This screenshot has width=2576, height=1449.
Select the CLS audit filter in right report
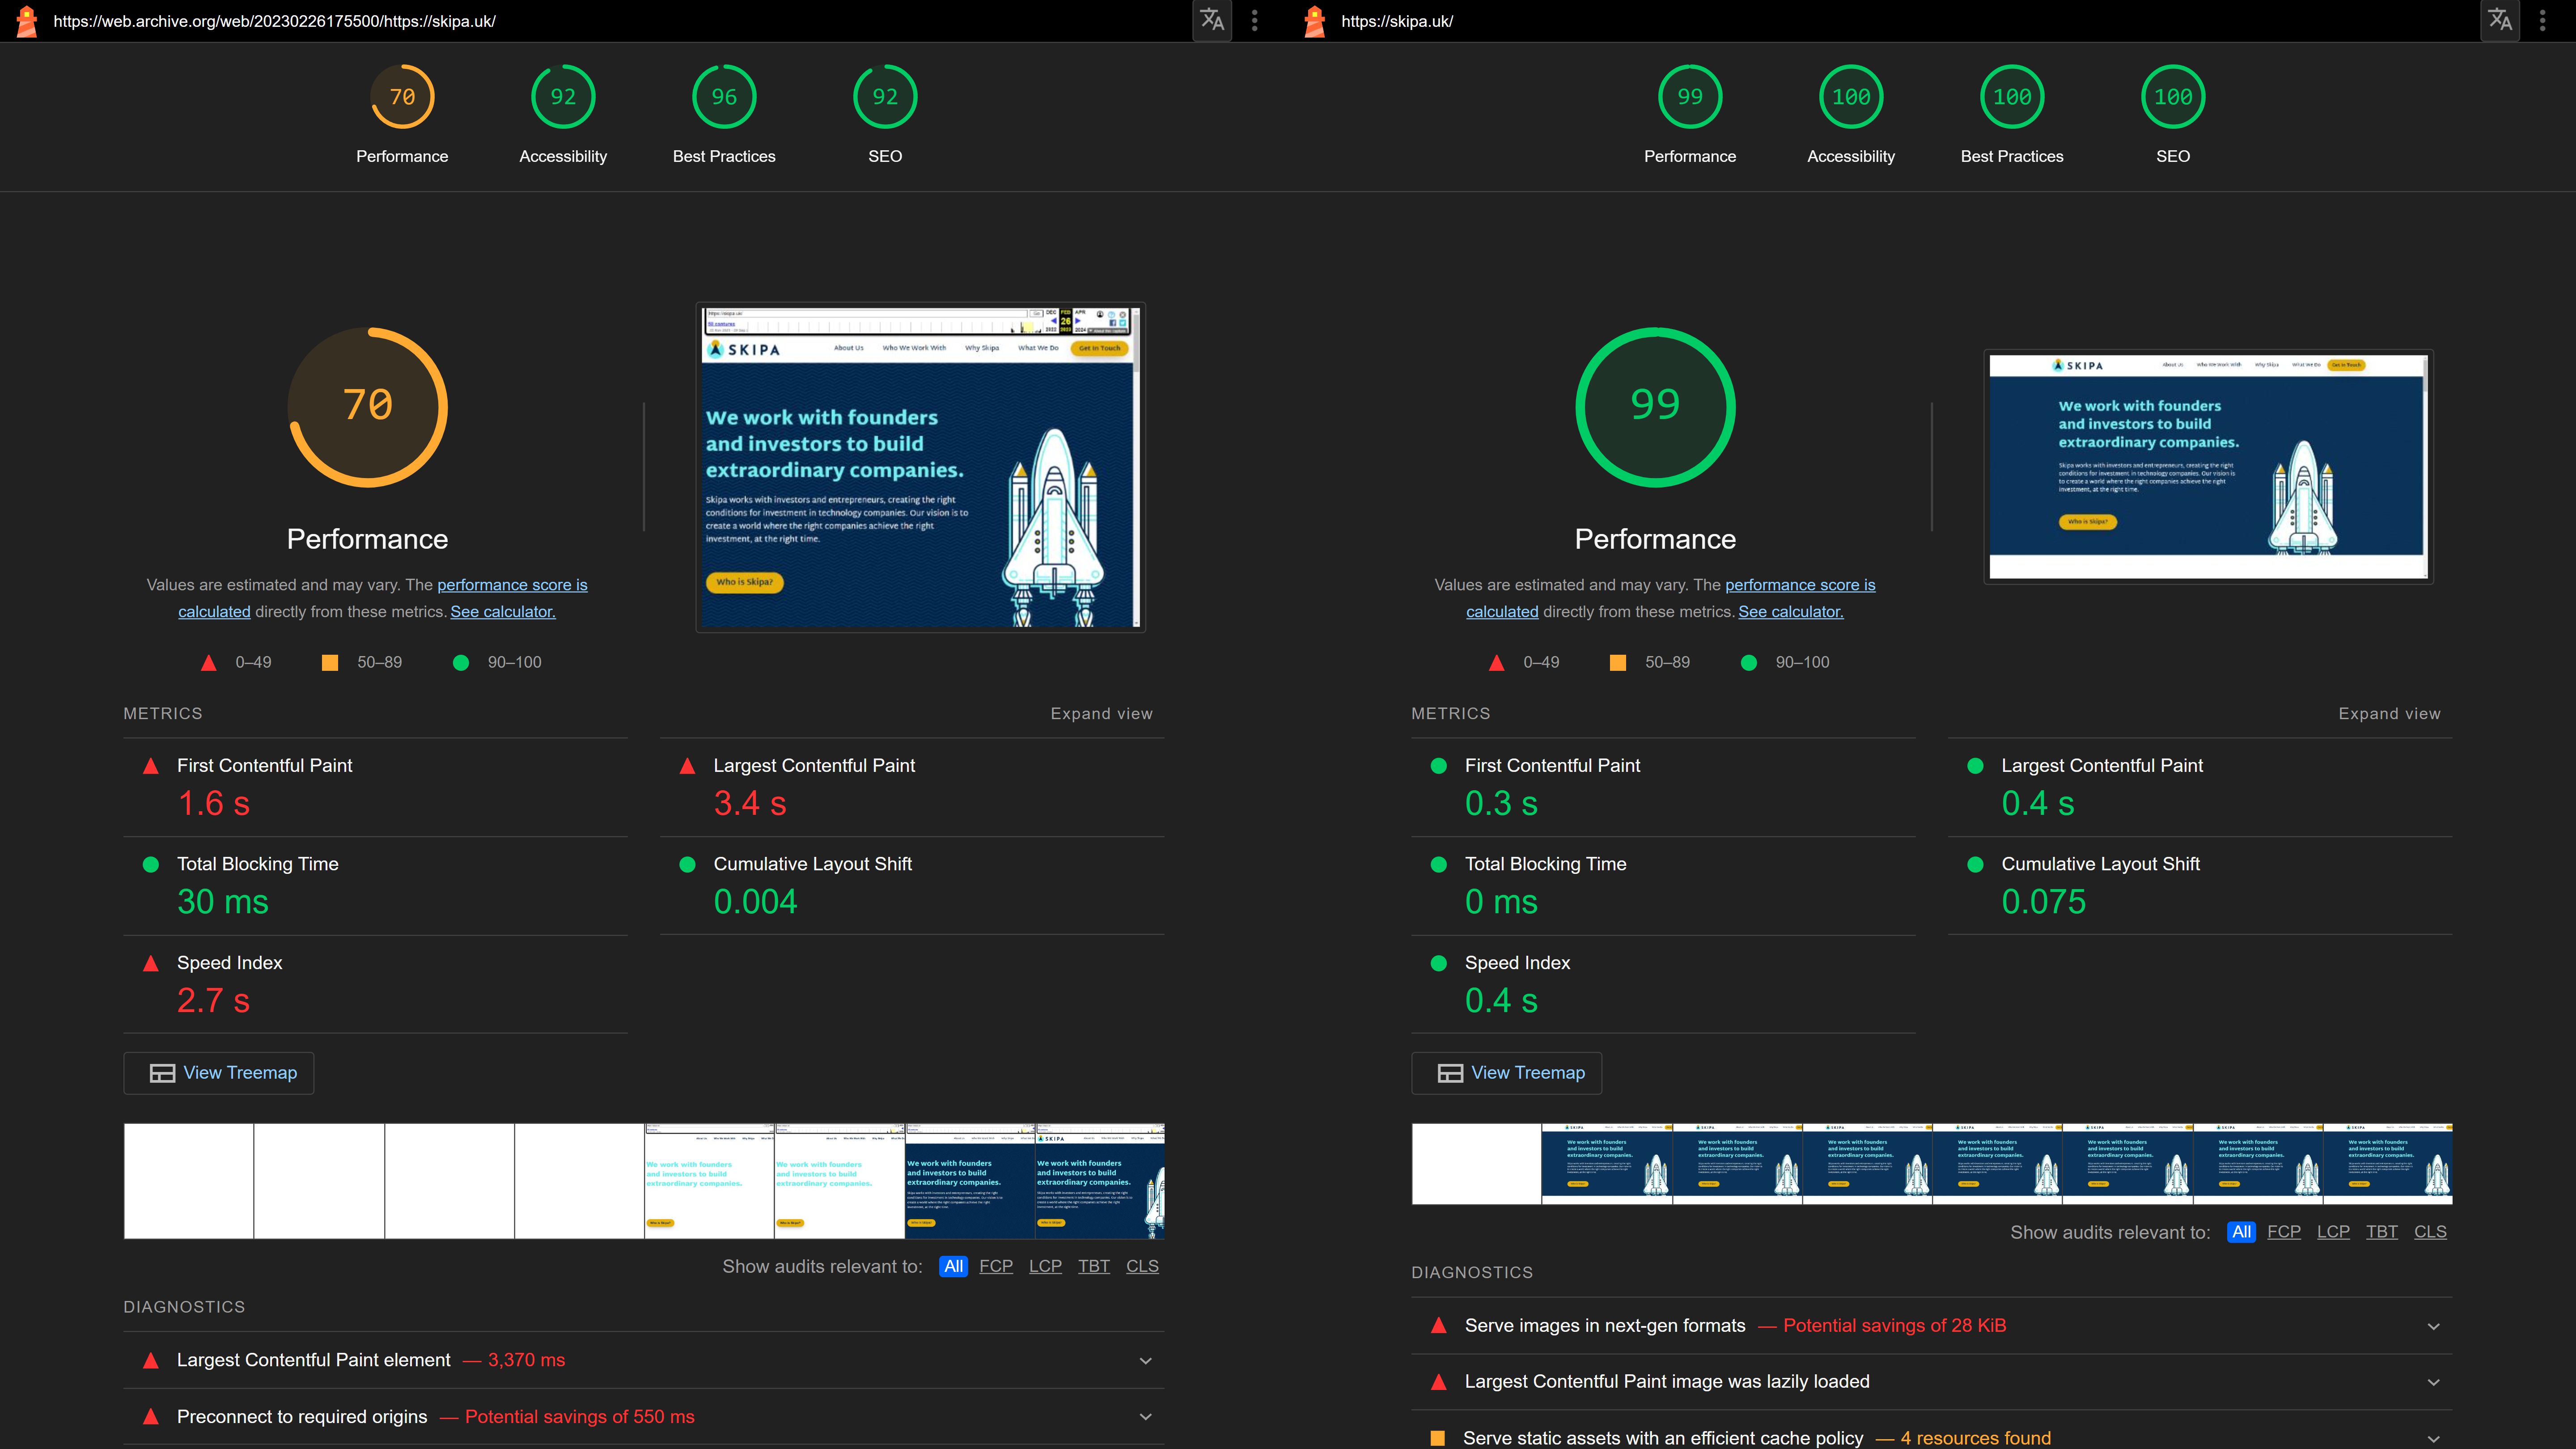click(2430, 1232)
